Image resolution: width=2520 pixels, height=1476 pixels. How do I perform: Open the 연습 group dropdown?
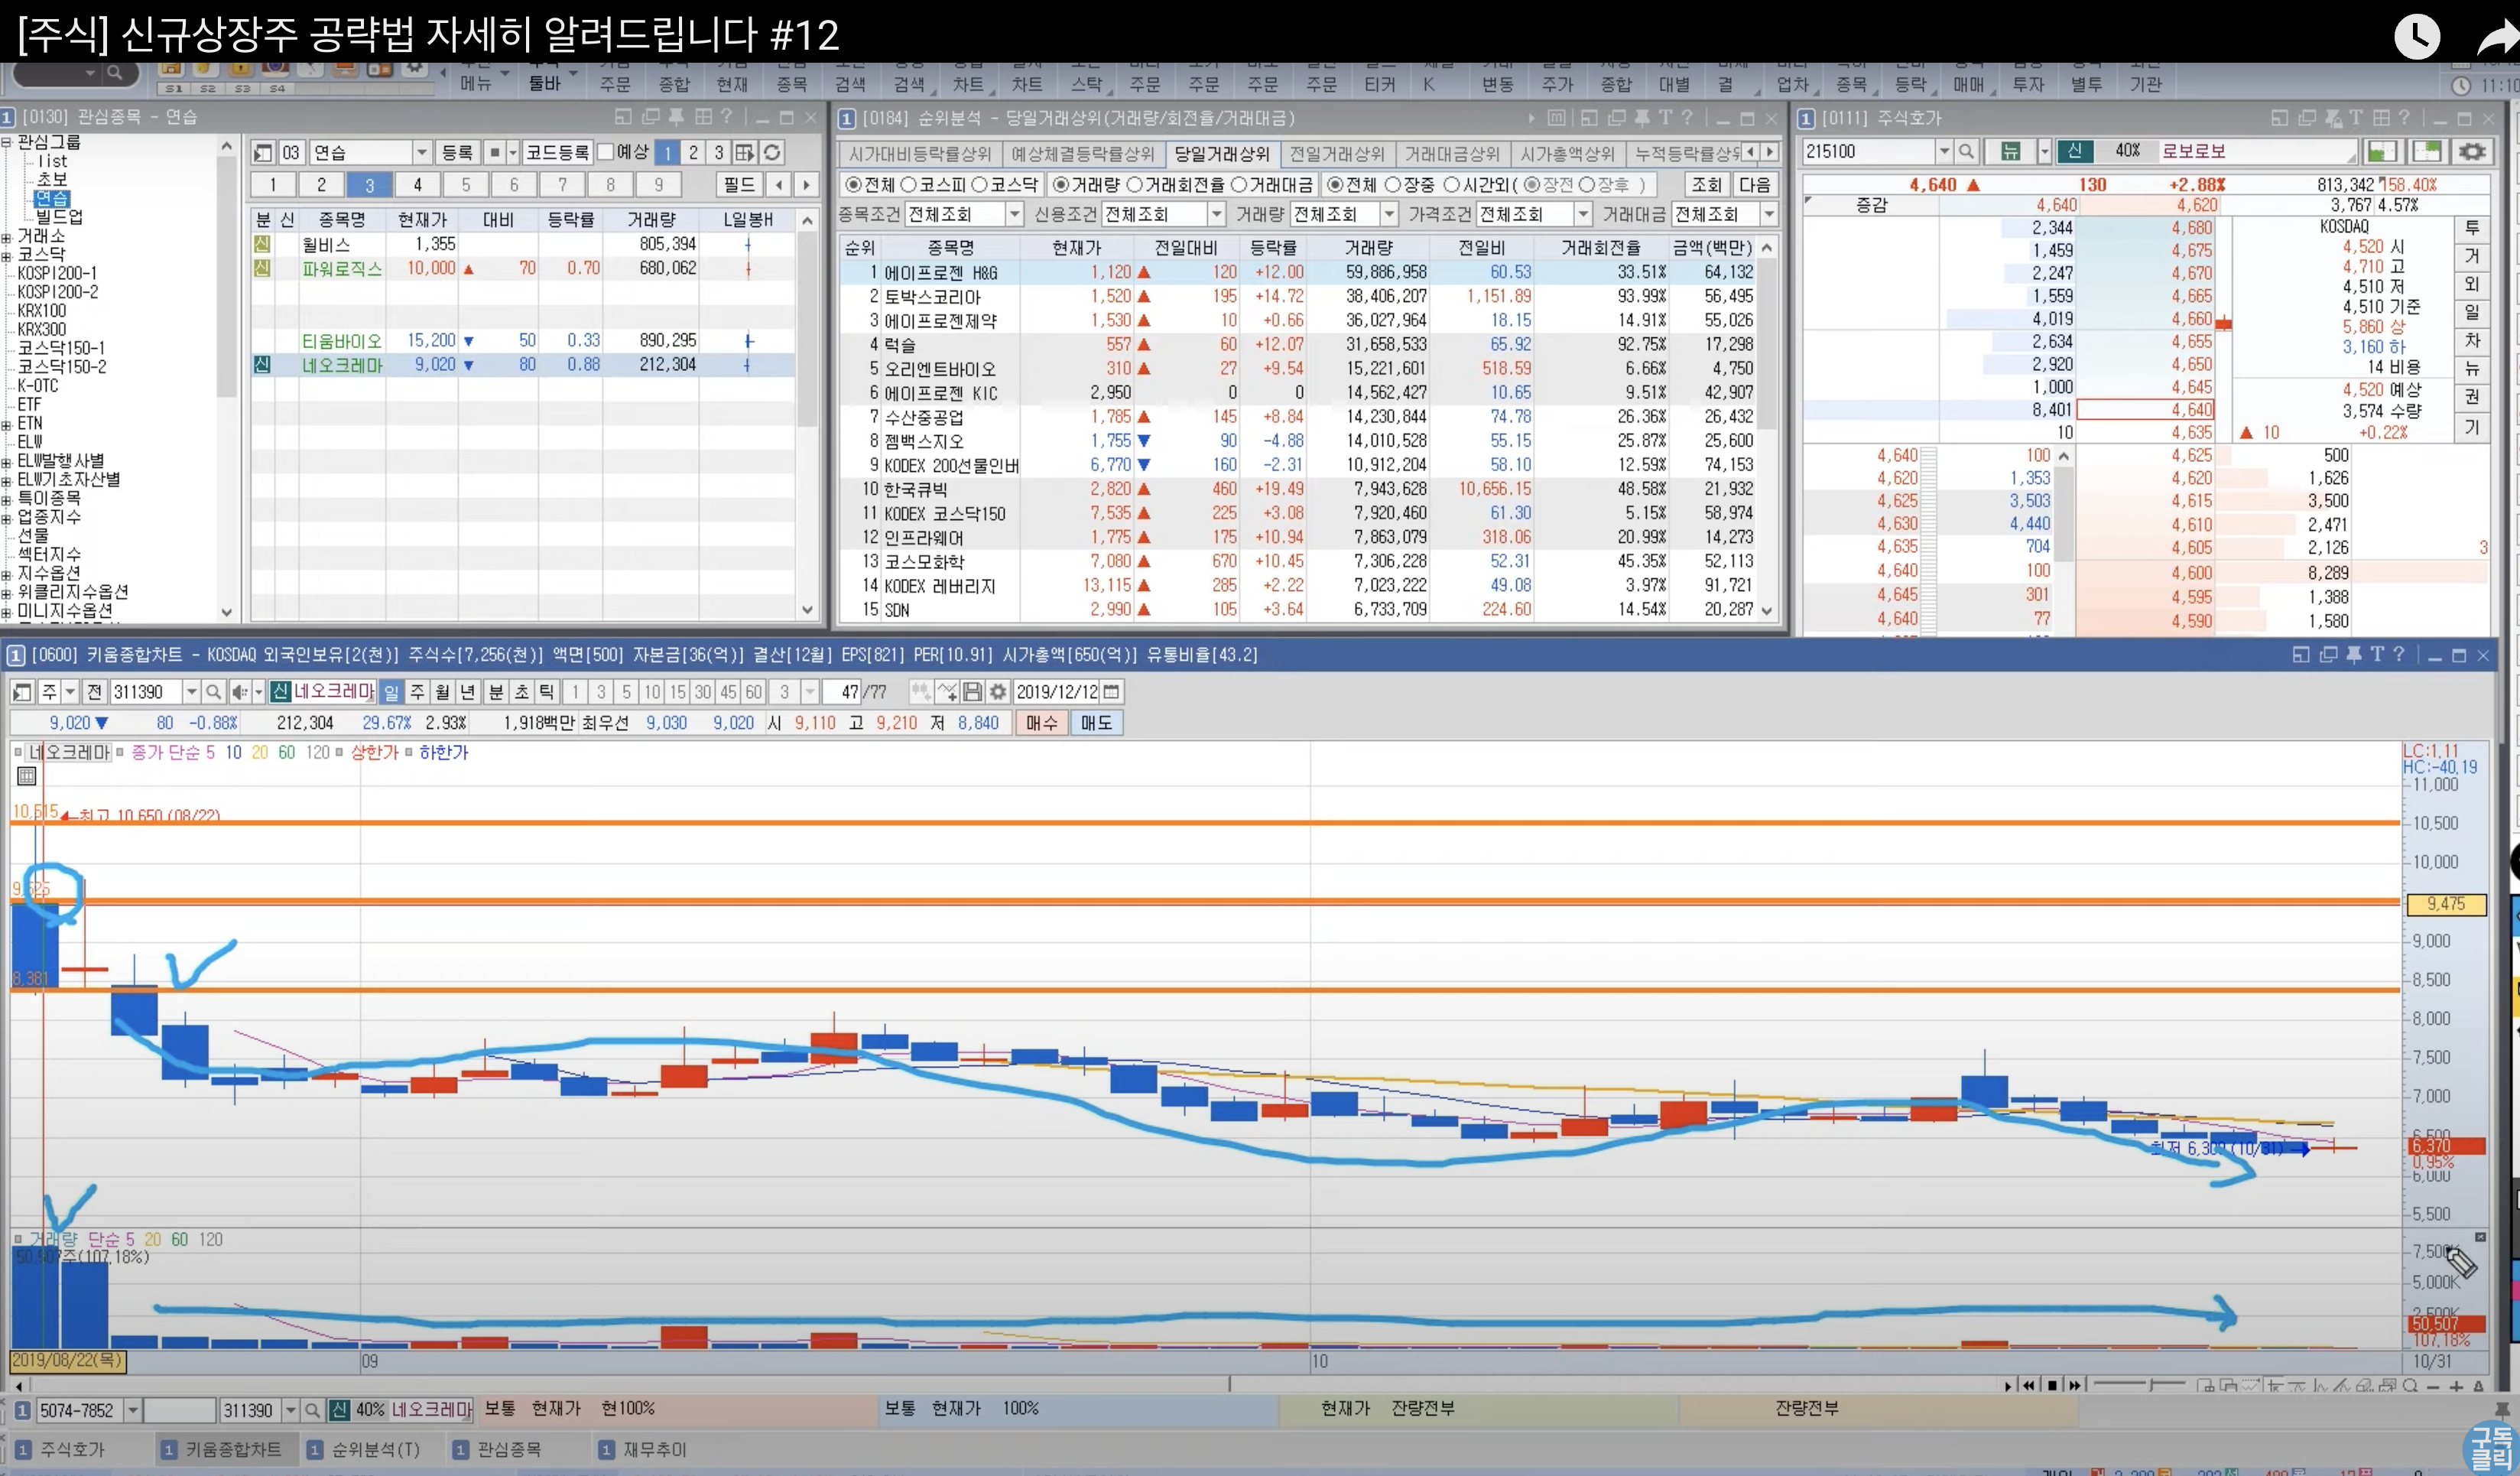[422, 153]
